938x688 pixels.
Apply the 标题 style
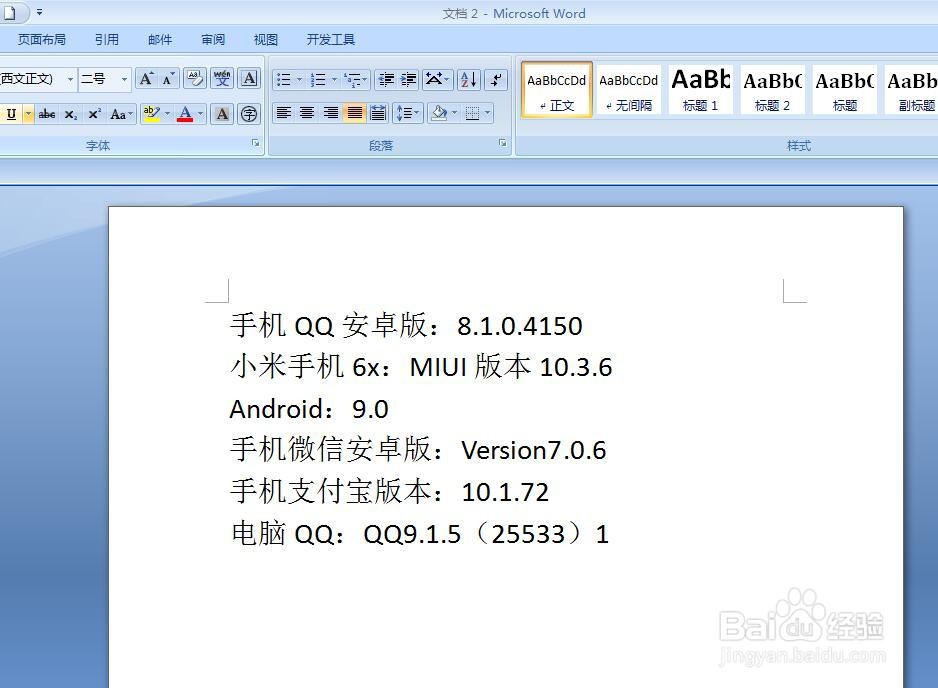(845, 89)
